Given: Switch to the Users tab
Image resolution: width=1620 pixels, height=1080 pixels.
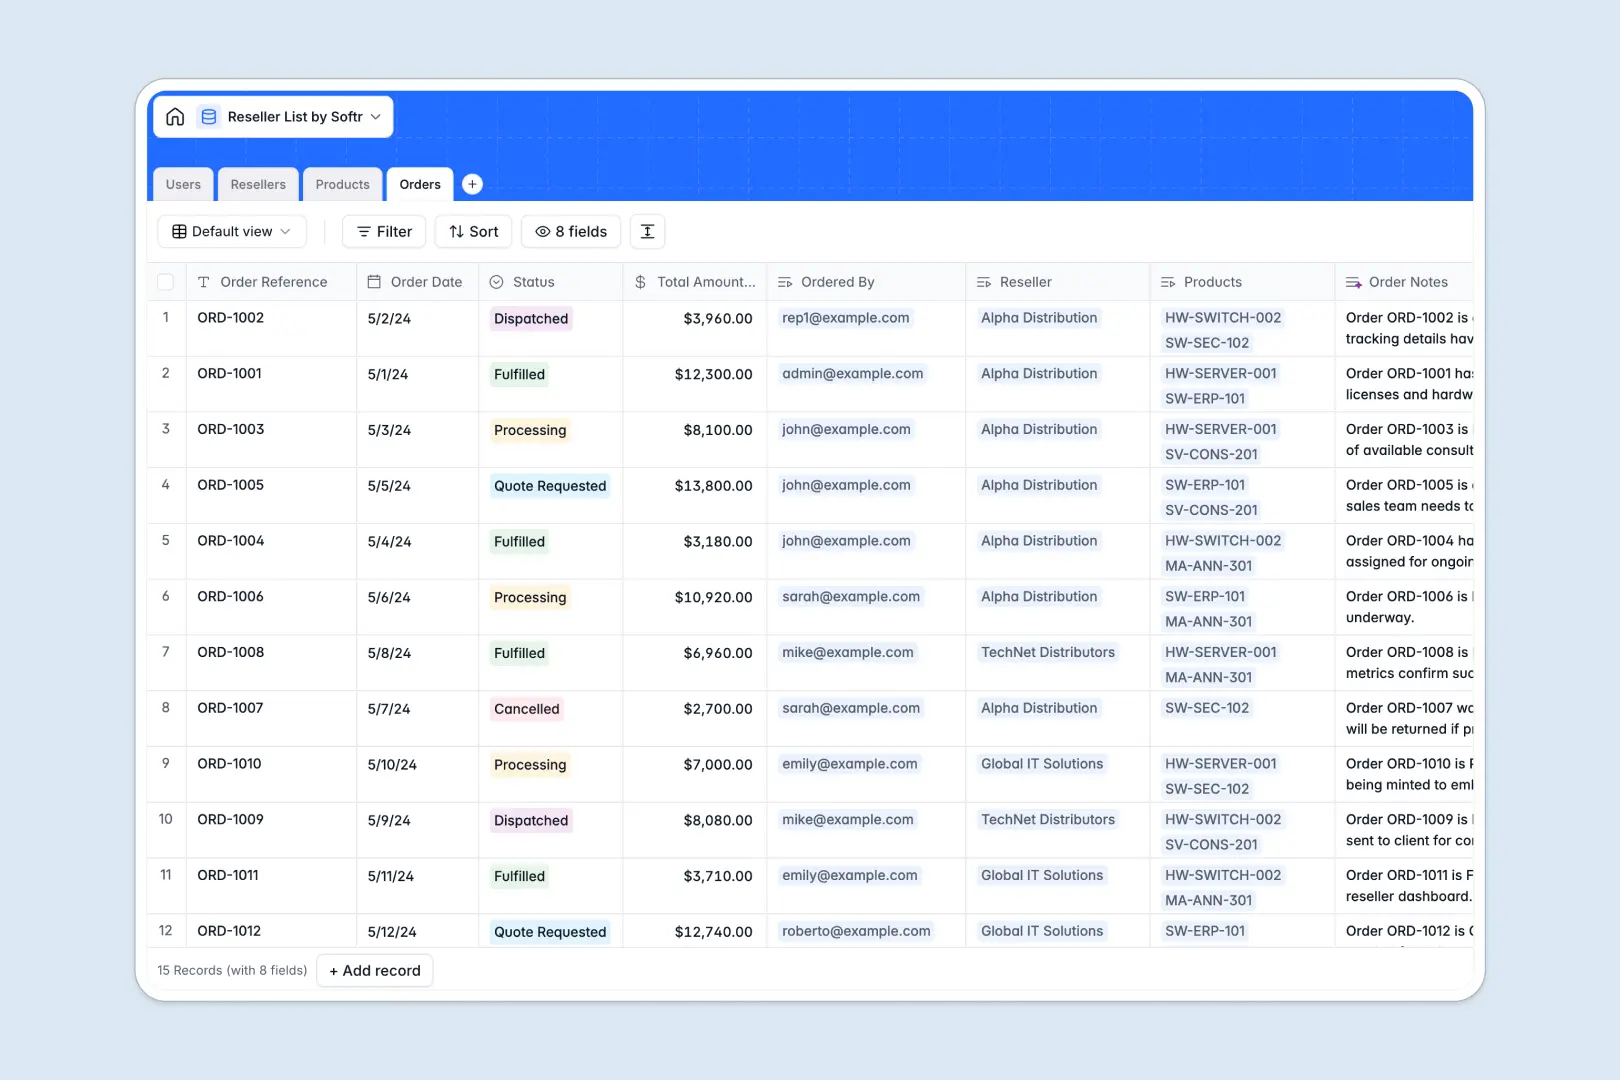Looking at the screenshot, I should pyautogui.click(x=182, y=184).
